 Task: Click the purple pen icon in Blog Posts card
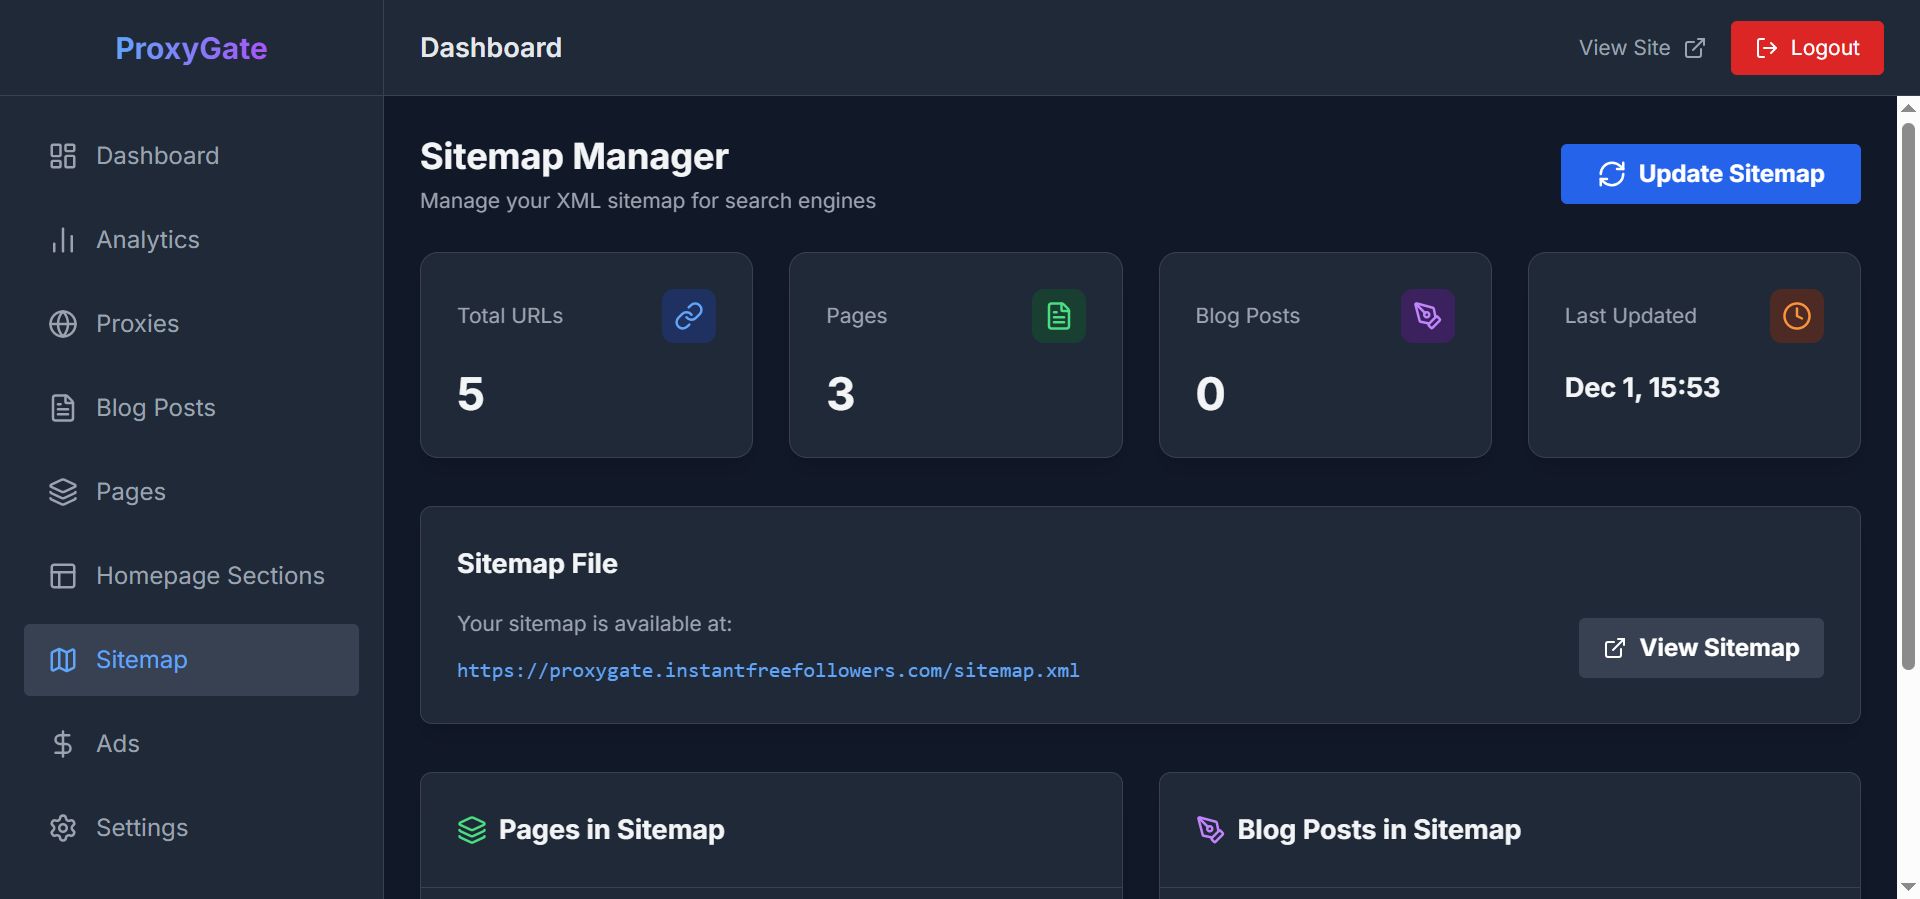tap(1427, 316)
